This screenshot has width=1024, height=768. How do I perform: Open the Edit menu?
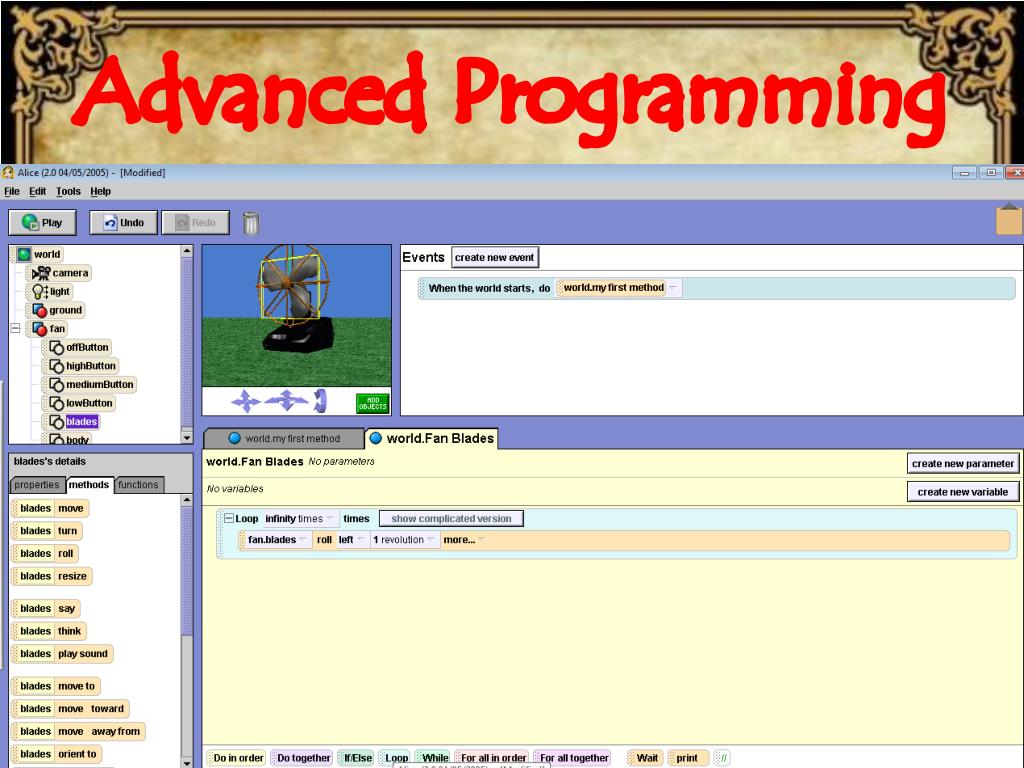coord(37,191)
